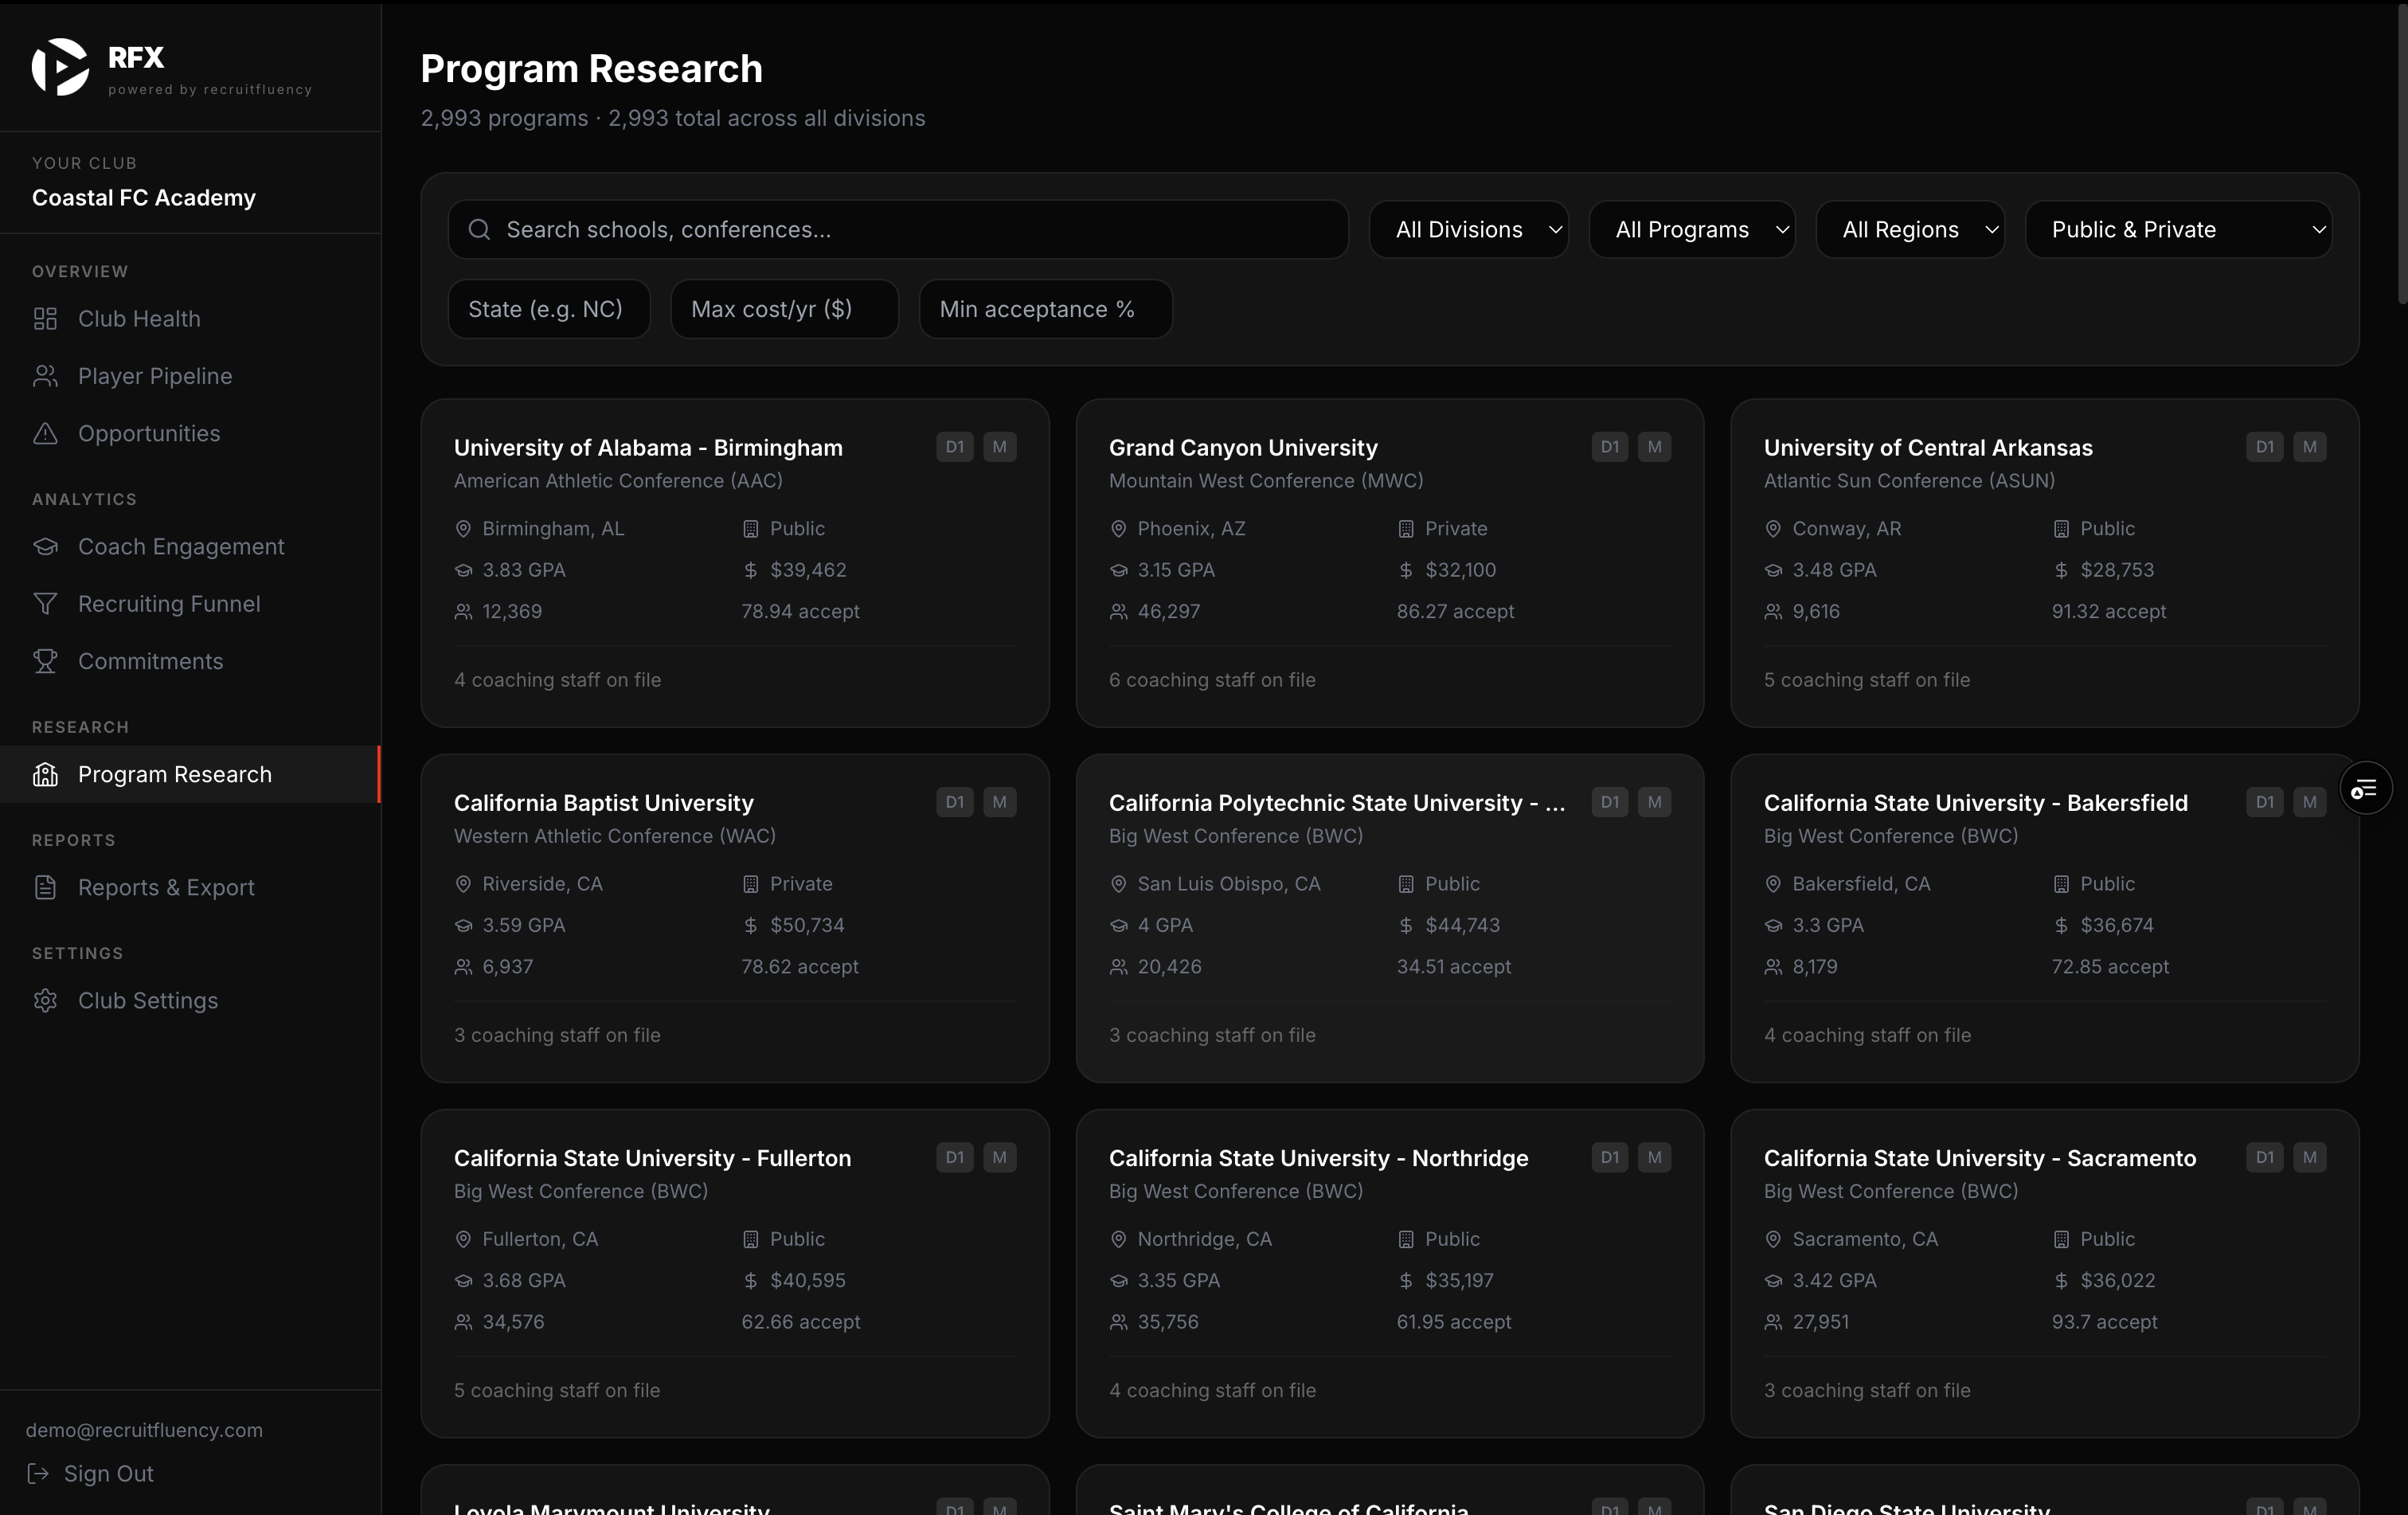Click M badge on California Baptist University card
The height and width of the screenshot is (1515, 2408).
coord(999,802)
